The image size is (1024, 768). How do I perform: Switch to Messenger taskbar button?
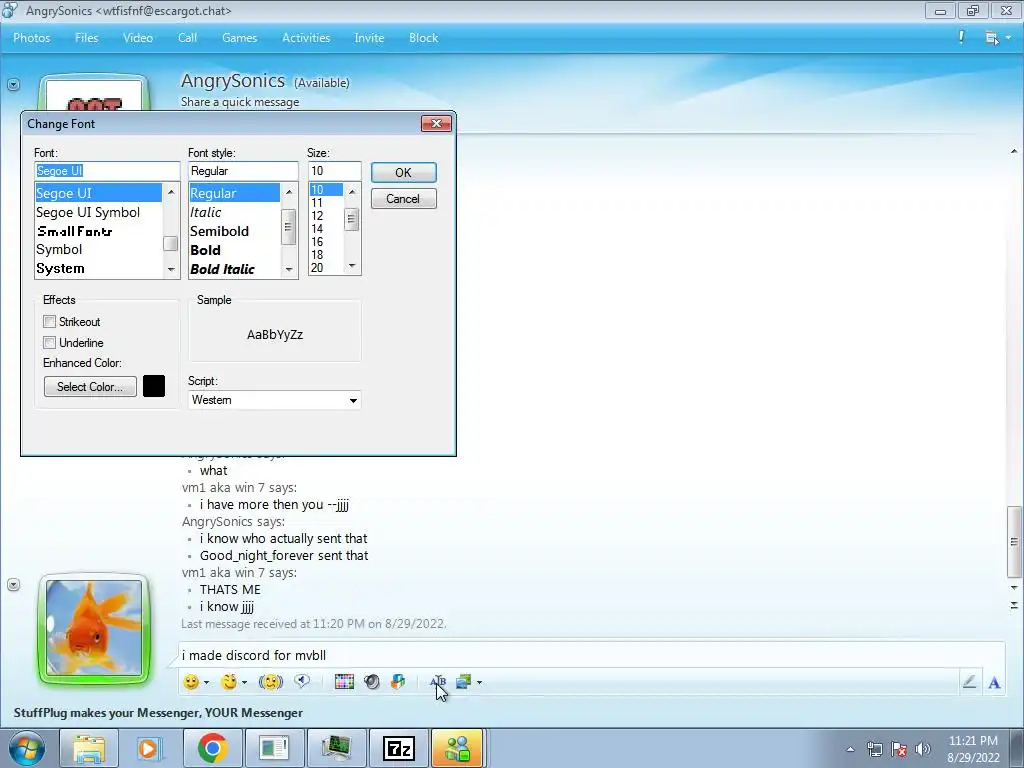457,748
